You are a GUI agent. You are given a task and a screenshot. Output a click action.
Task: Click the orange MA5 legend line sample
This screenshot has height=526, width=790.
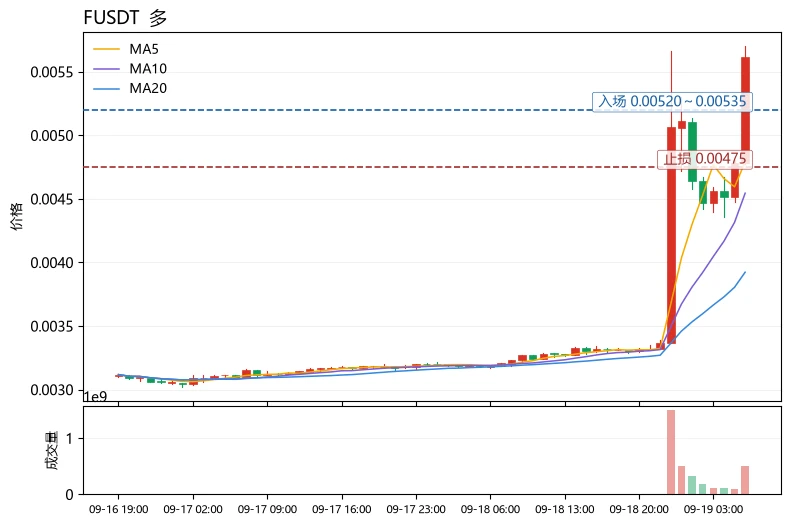106,49
